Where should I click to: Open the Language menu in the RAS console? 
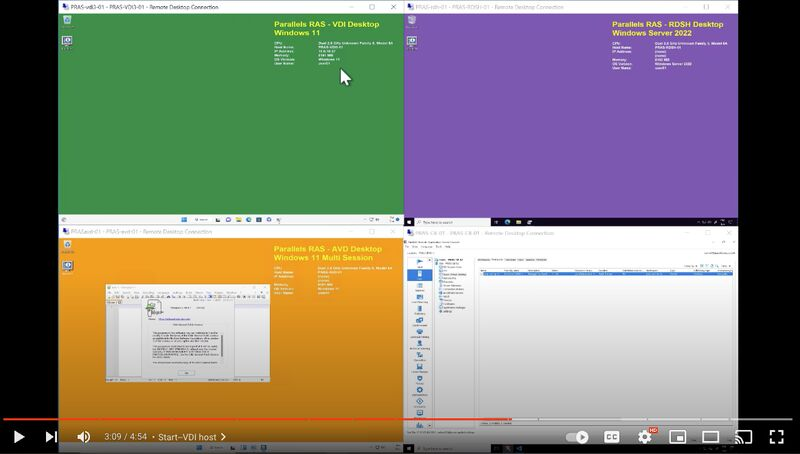point(428,247)
